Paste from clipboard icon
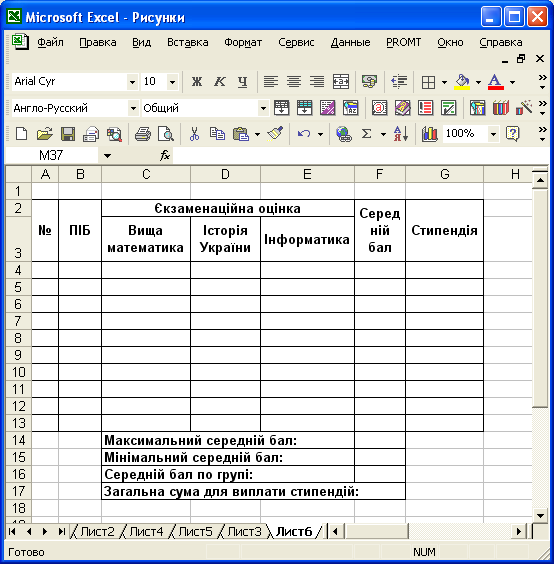The image size is (554, 564). pyautogui.click(x=241, y=134)
